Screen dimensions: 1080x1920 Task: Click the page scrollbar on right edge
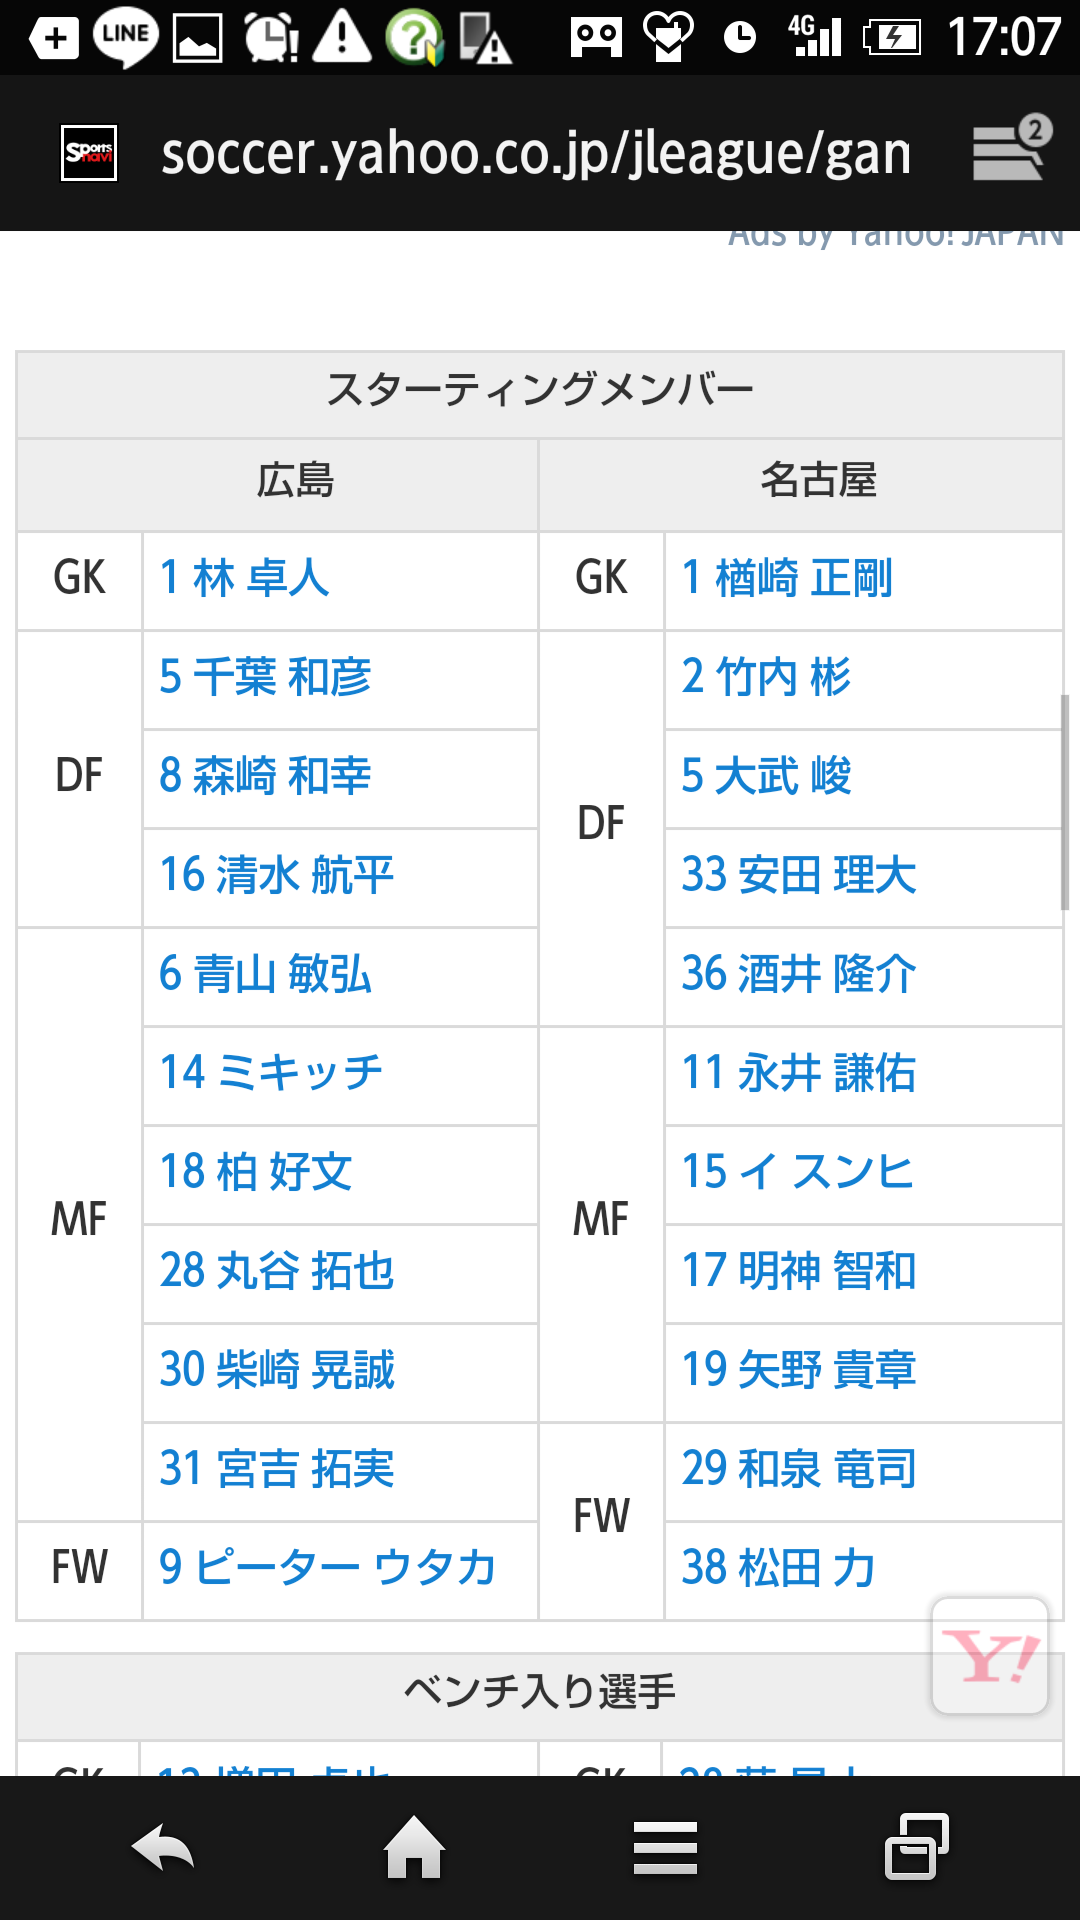coord(1065,802)
